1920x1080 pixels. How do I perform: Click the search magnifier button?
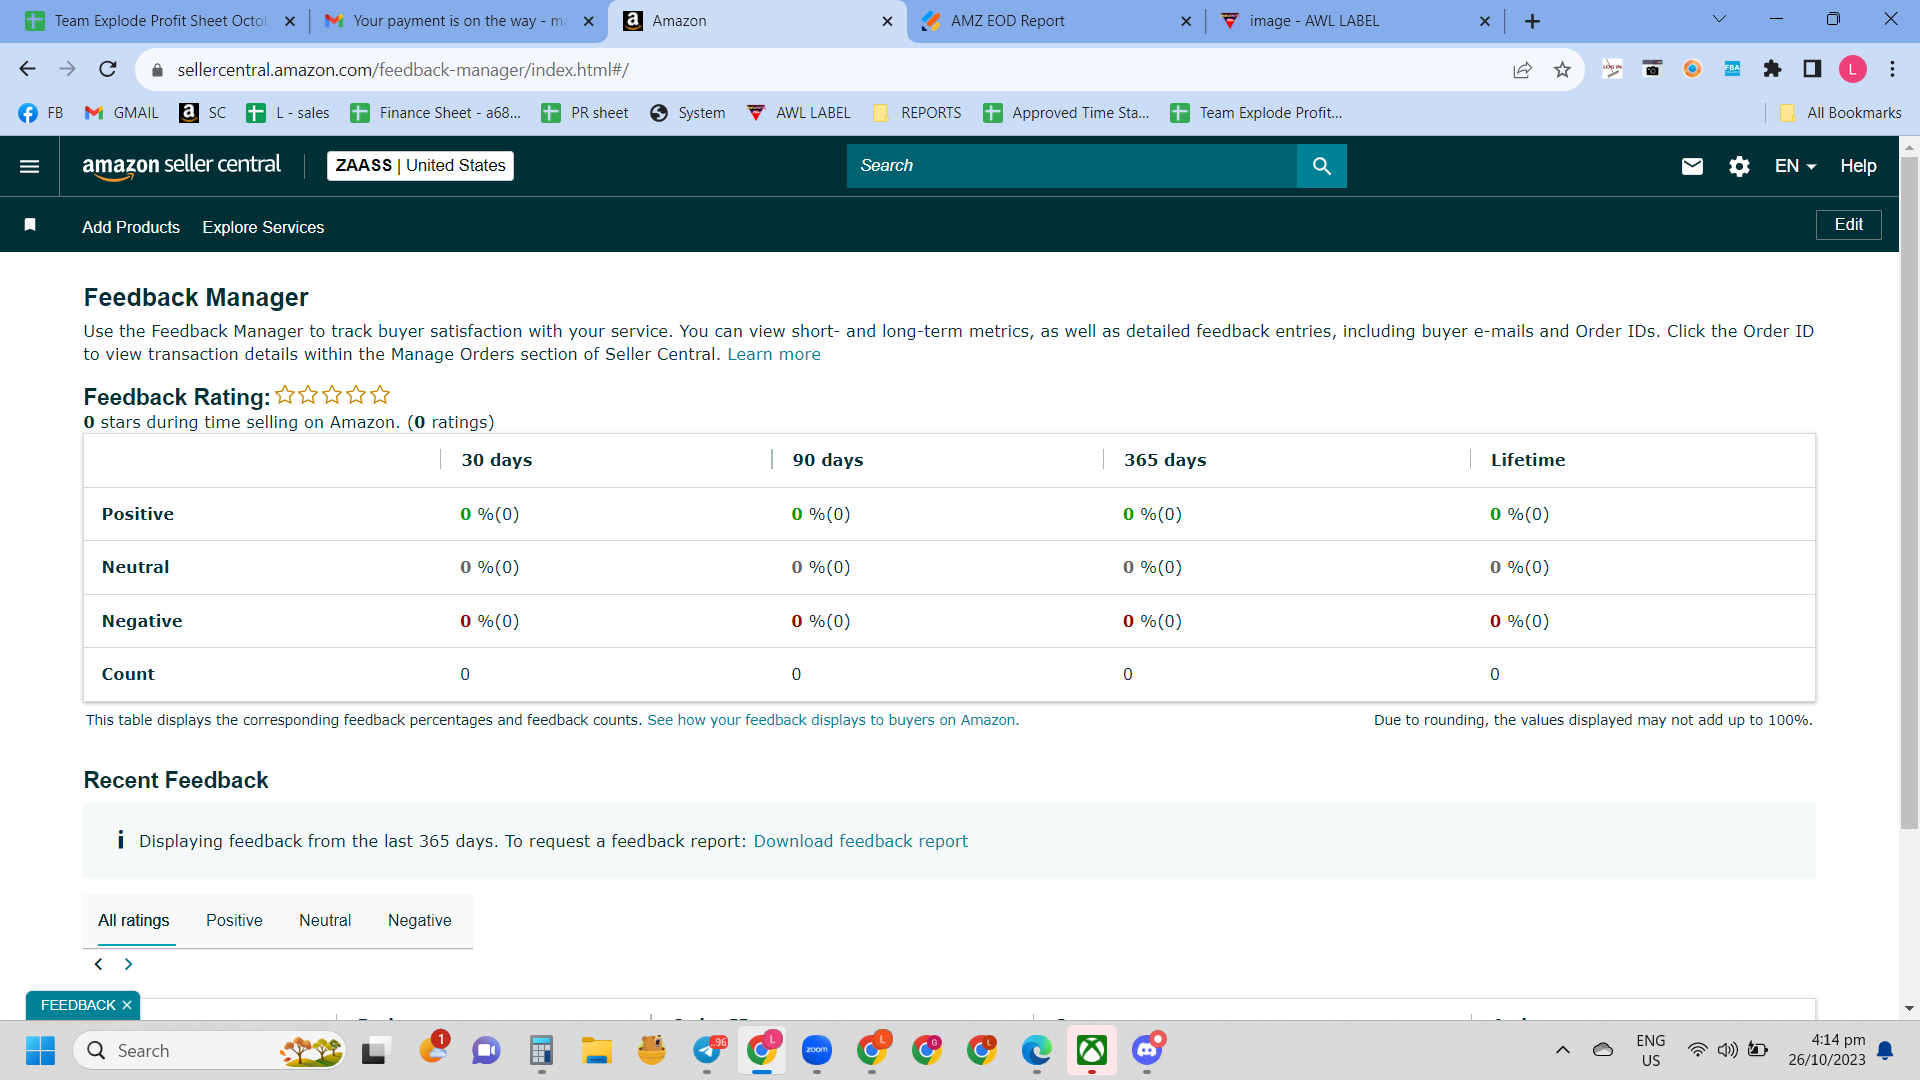click(1321, 166)
